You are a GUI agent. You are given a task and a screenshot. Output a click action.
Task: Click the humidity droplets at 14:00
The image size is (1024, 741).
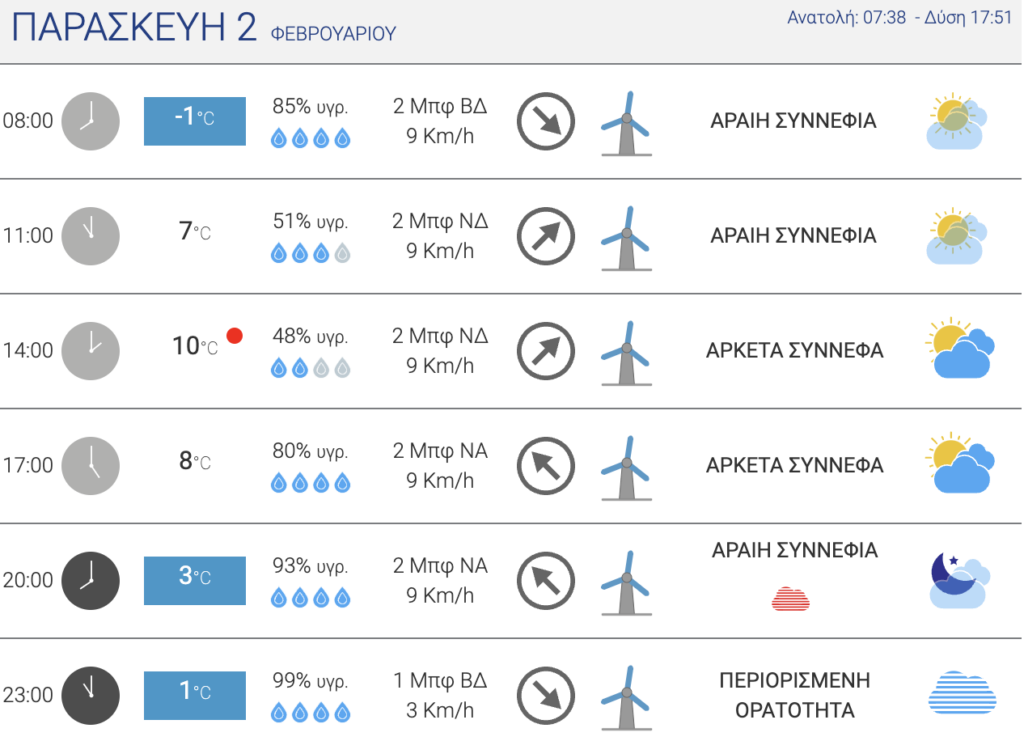[x=310, y=368]
